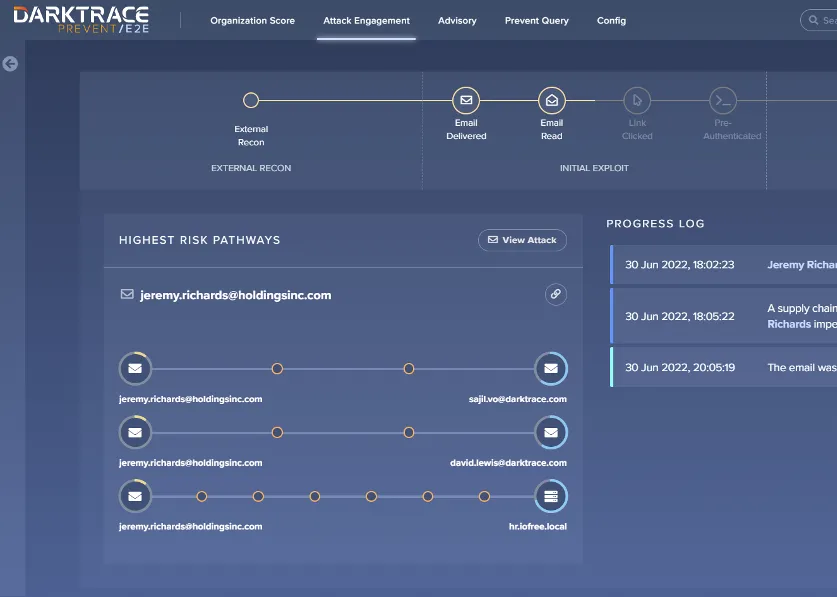
Task: Click starting envelope of first jeremy.richards pathway
Action: point(135,368)
